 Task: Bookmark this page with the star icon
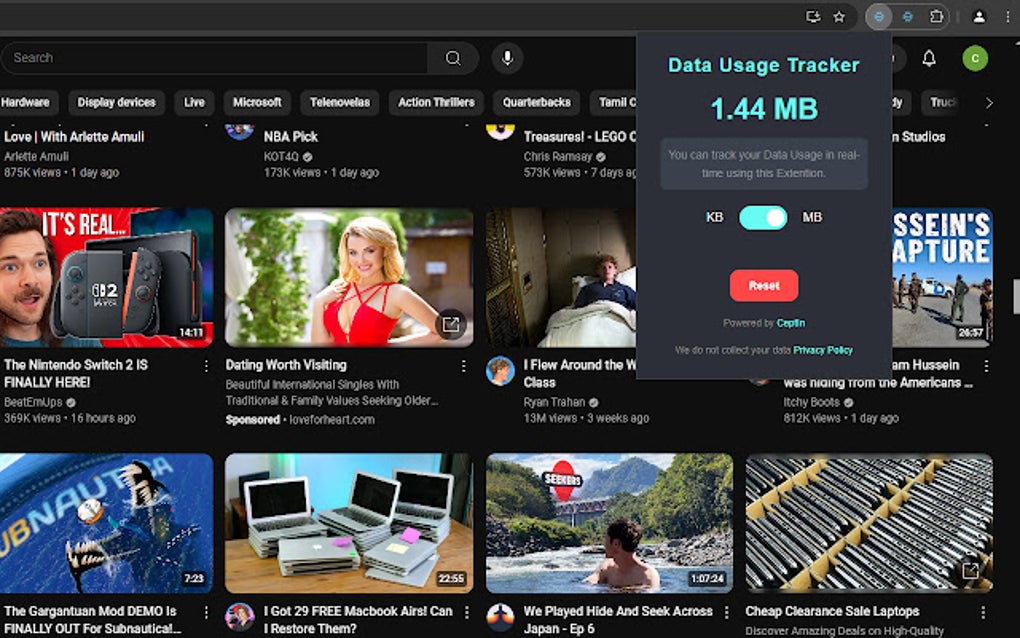pyautogui.click(x=840, y=16)
